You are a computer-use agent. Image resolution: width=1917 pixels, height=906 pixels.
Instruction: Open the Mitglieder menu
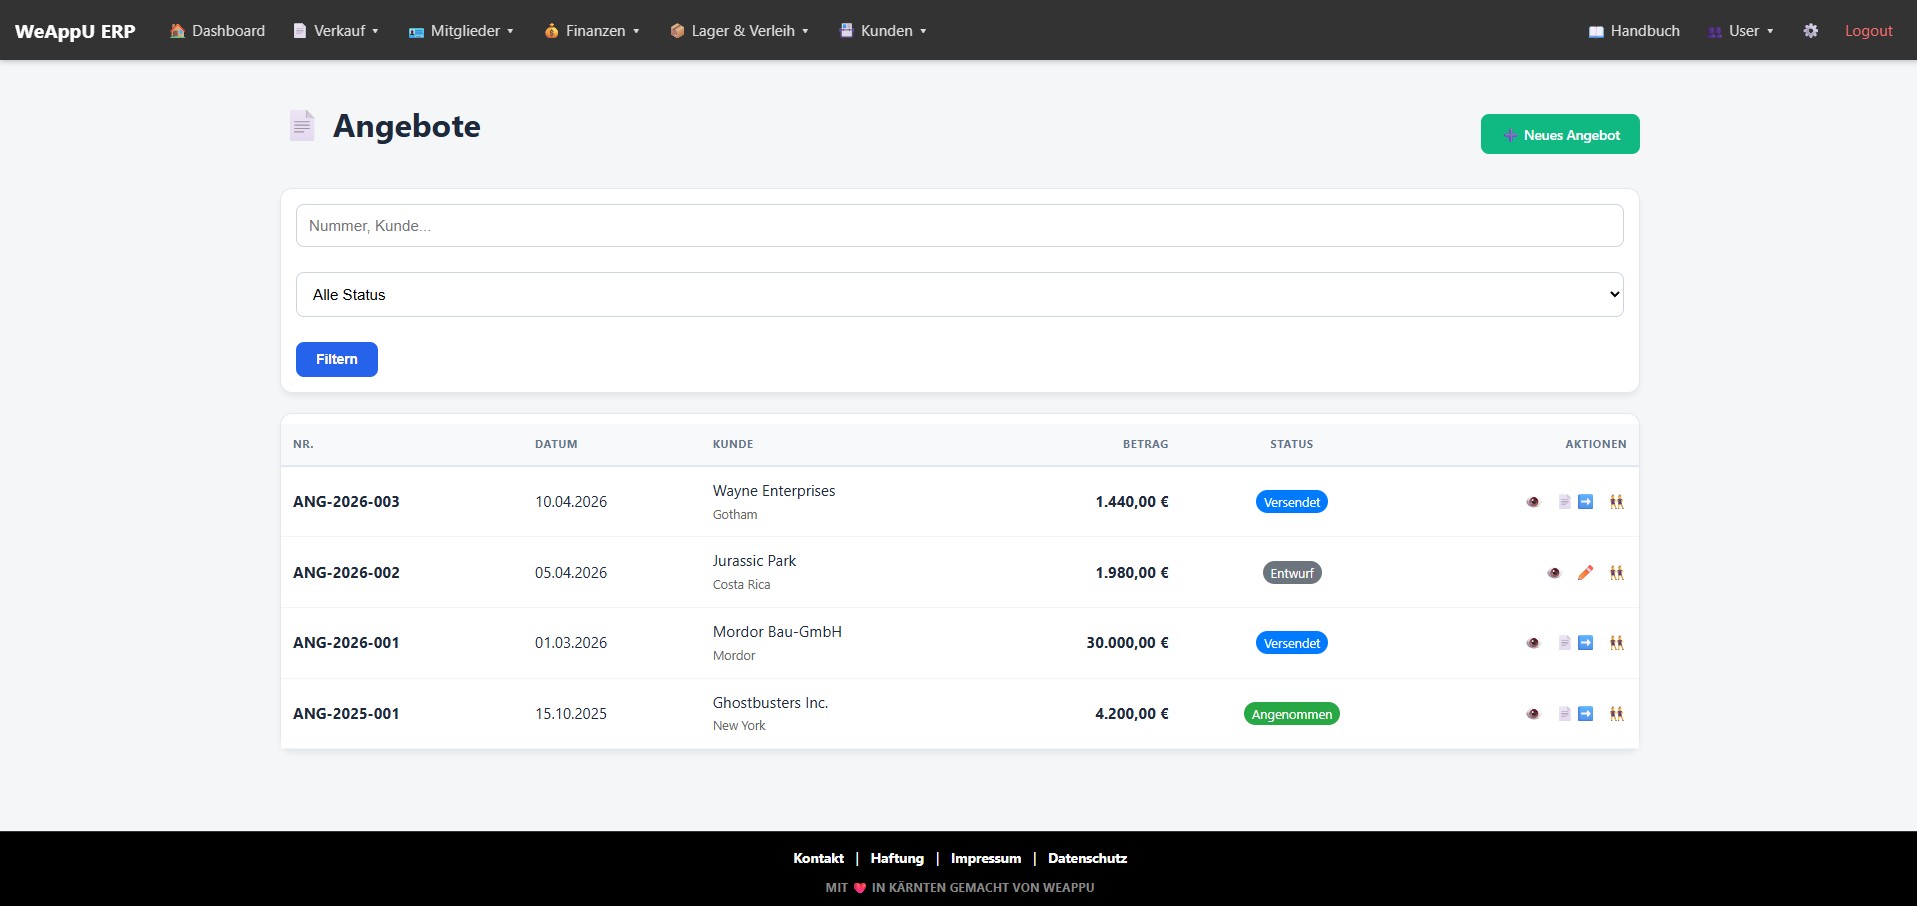pos(461,31)
